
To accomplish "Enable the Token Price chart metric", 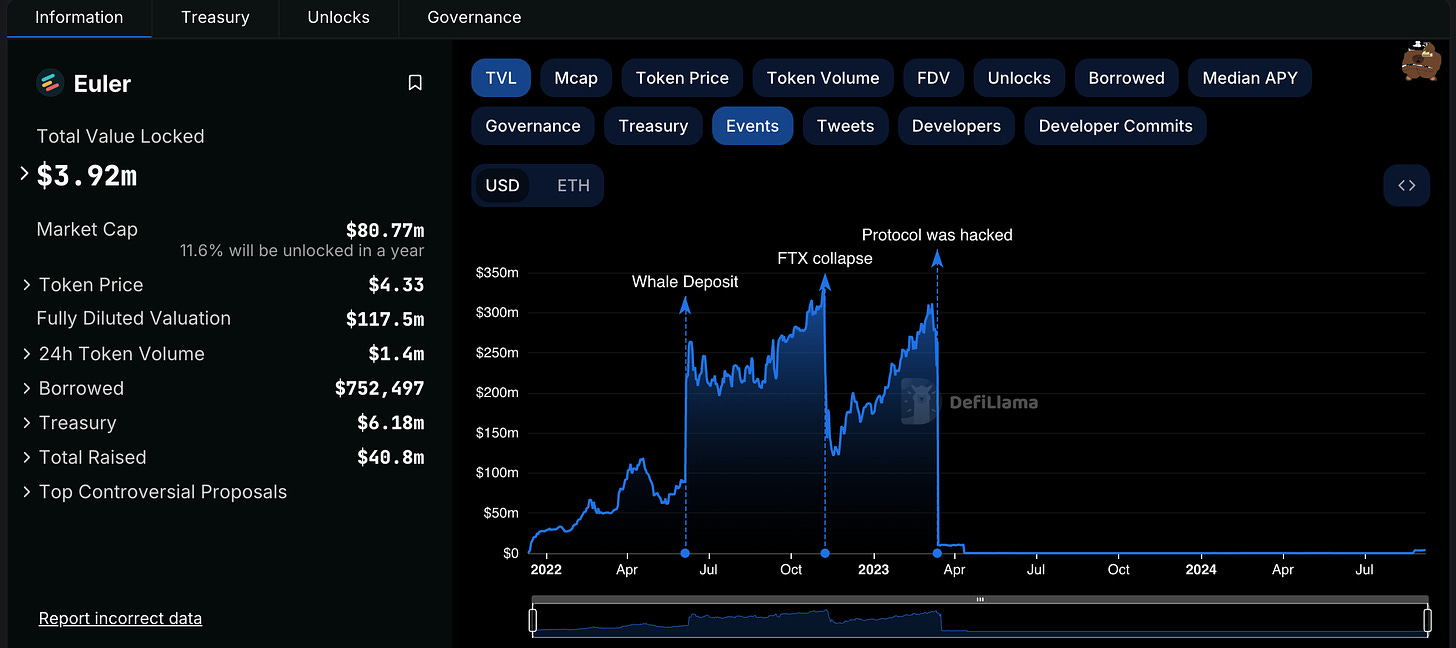I will coord(682,78).
